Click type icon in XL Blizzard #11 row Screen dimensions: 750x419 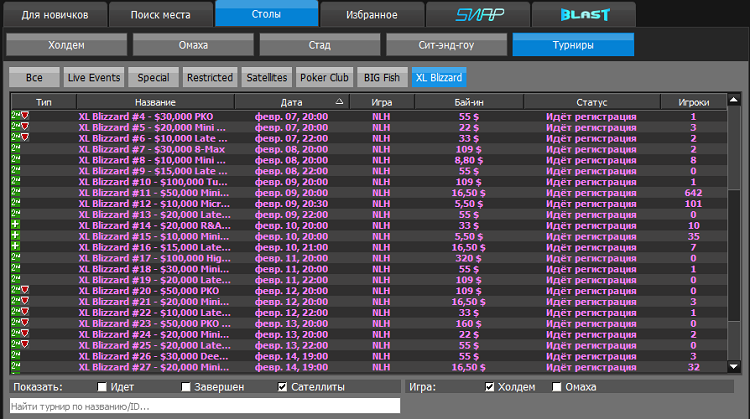click(x=15, y=194)
